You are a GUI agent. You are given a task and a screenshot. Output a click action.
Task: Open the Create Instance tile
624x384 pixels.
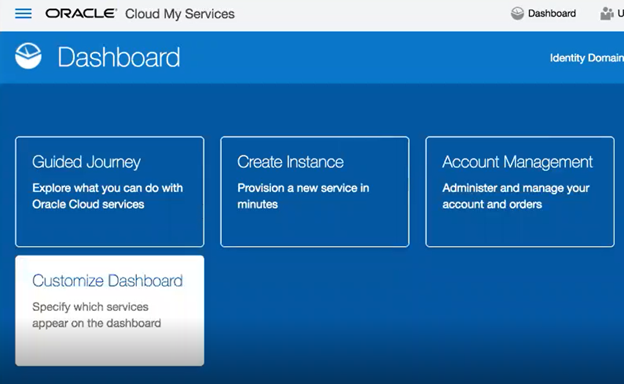click(x=315, y=192)
